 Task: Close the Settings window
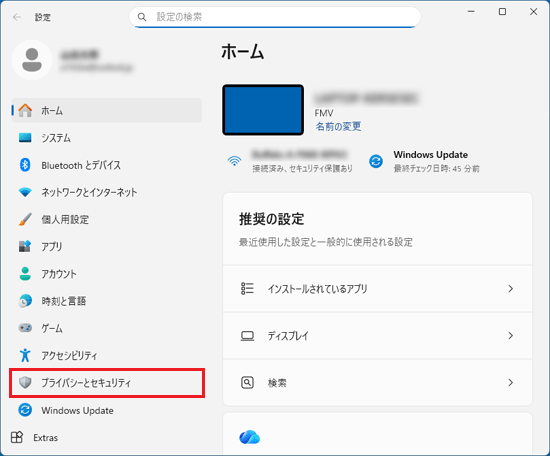point(534,12)
